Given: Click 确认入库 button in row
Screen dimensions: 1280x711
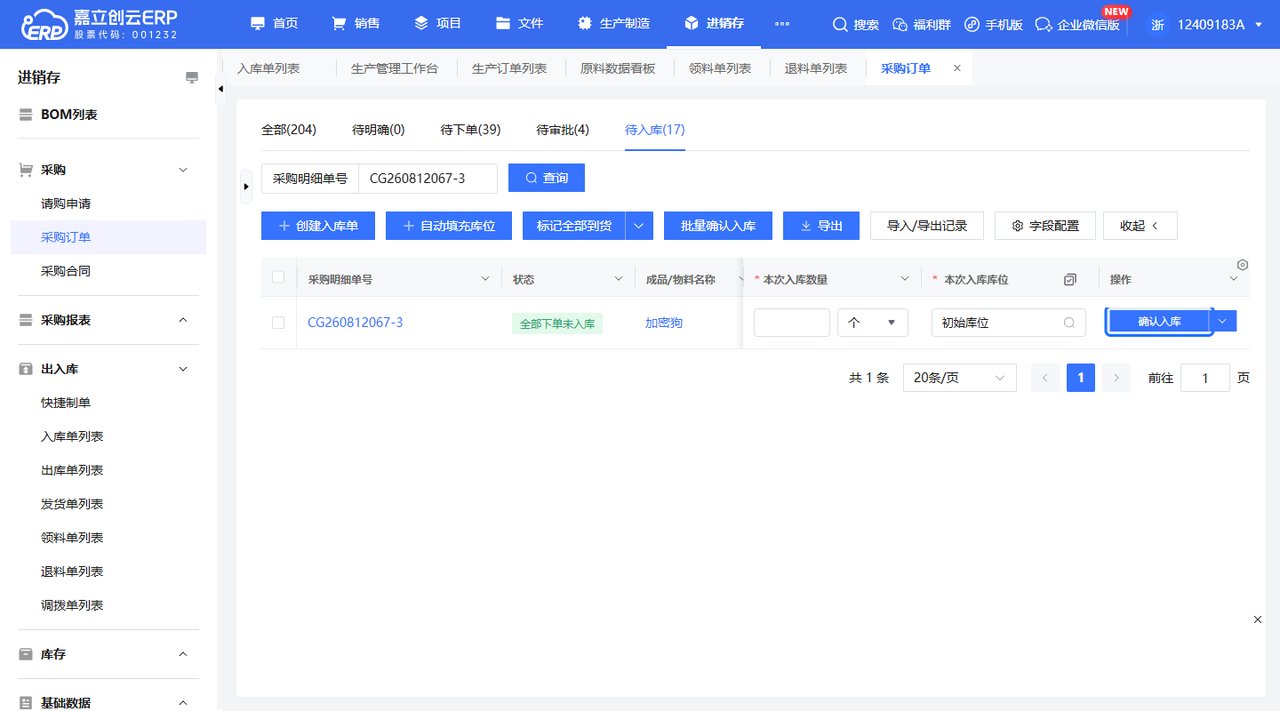Looking at the screenshot, I should pos(1159,321).
